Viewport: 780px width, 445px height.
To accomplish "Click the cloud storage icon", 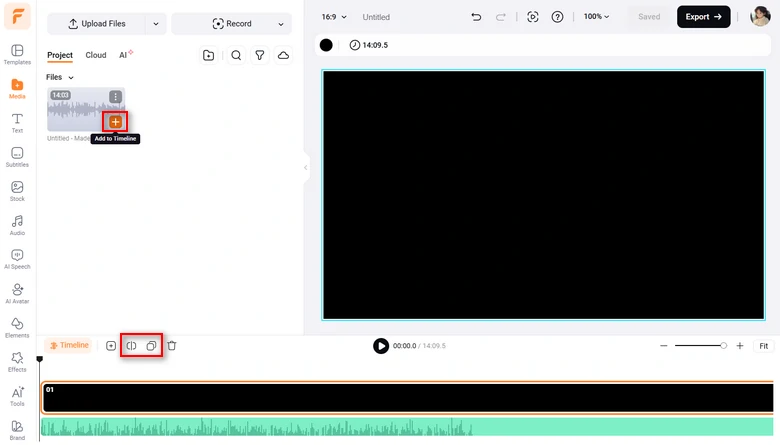I will coord(283,55).
